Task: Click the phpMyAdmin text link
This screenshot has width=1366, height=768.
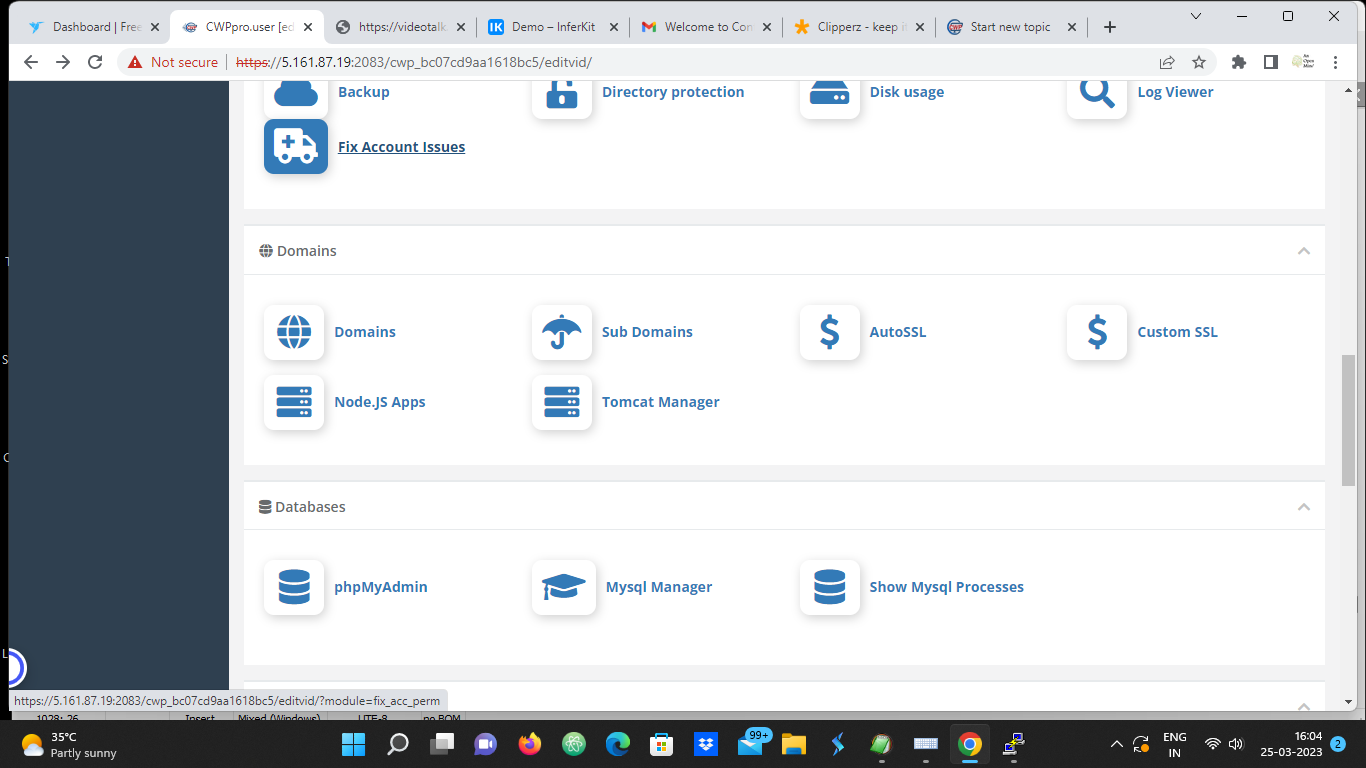Action: (381, 587)
